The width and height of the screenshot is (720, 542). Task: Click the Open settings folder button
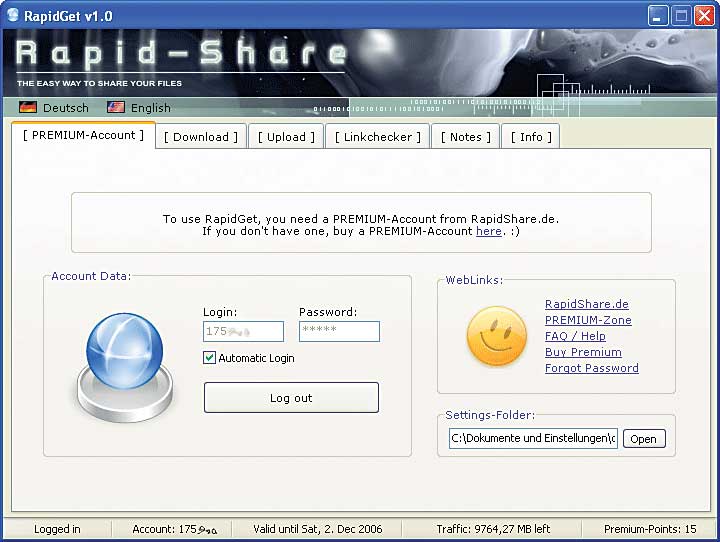point(644,439)
